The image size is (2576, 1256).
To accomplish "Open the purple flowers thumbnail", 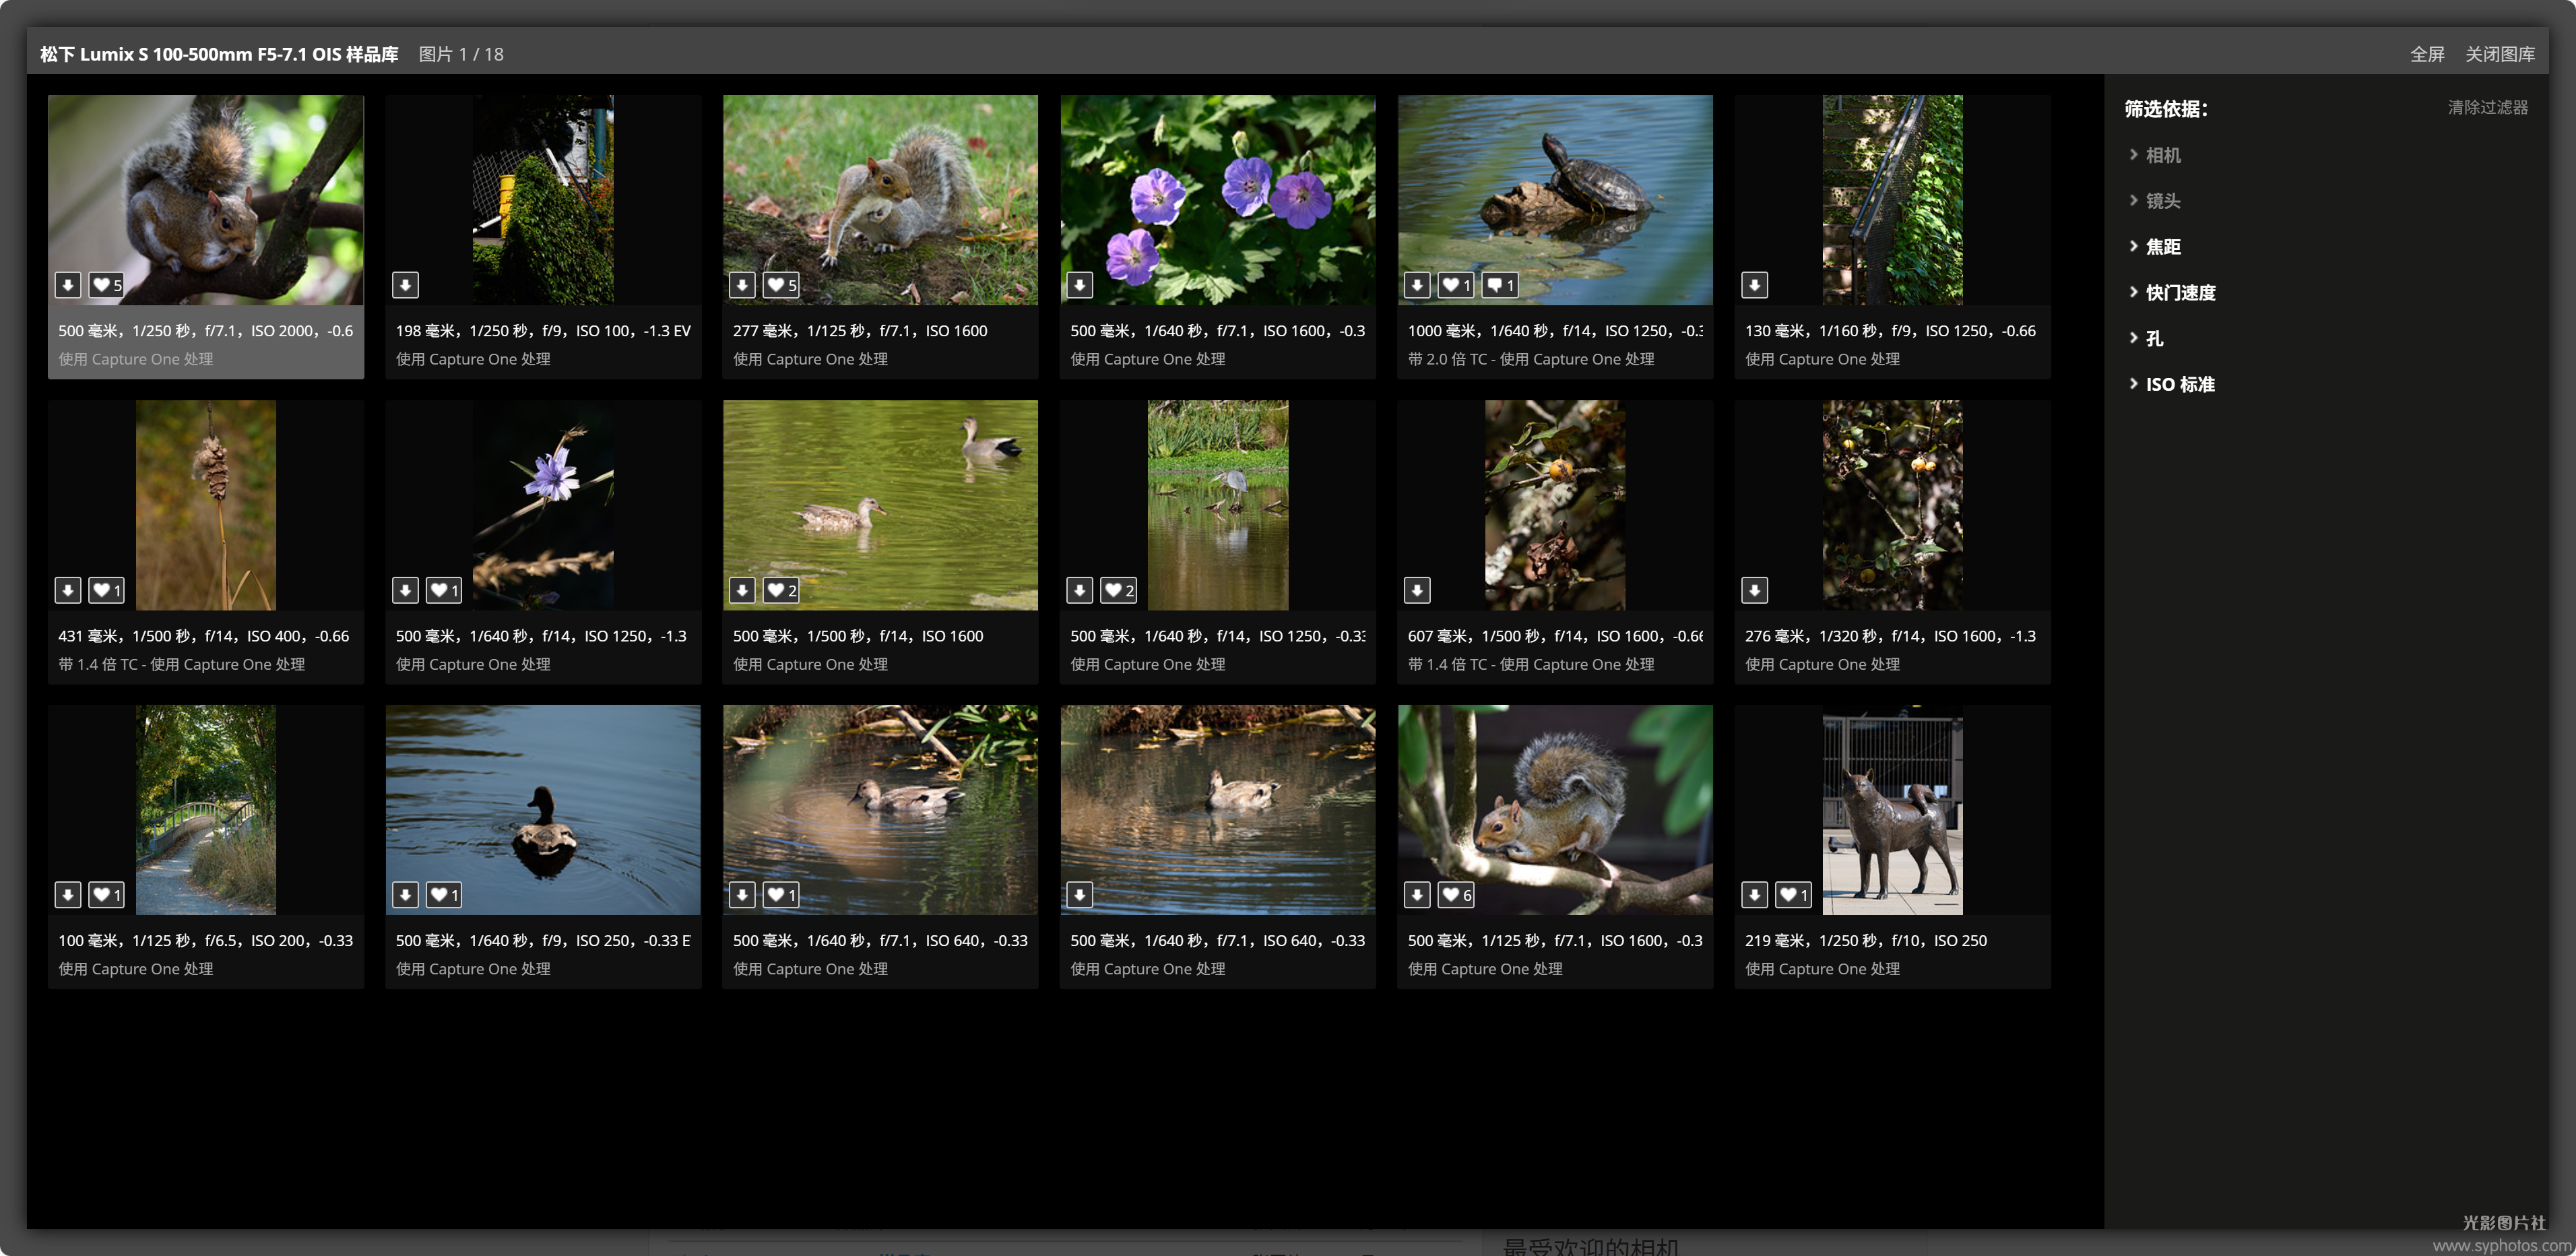I will pyautogui.click(x=1218, y=200).
